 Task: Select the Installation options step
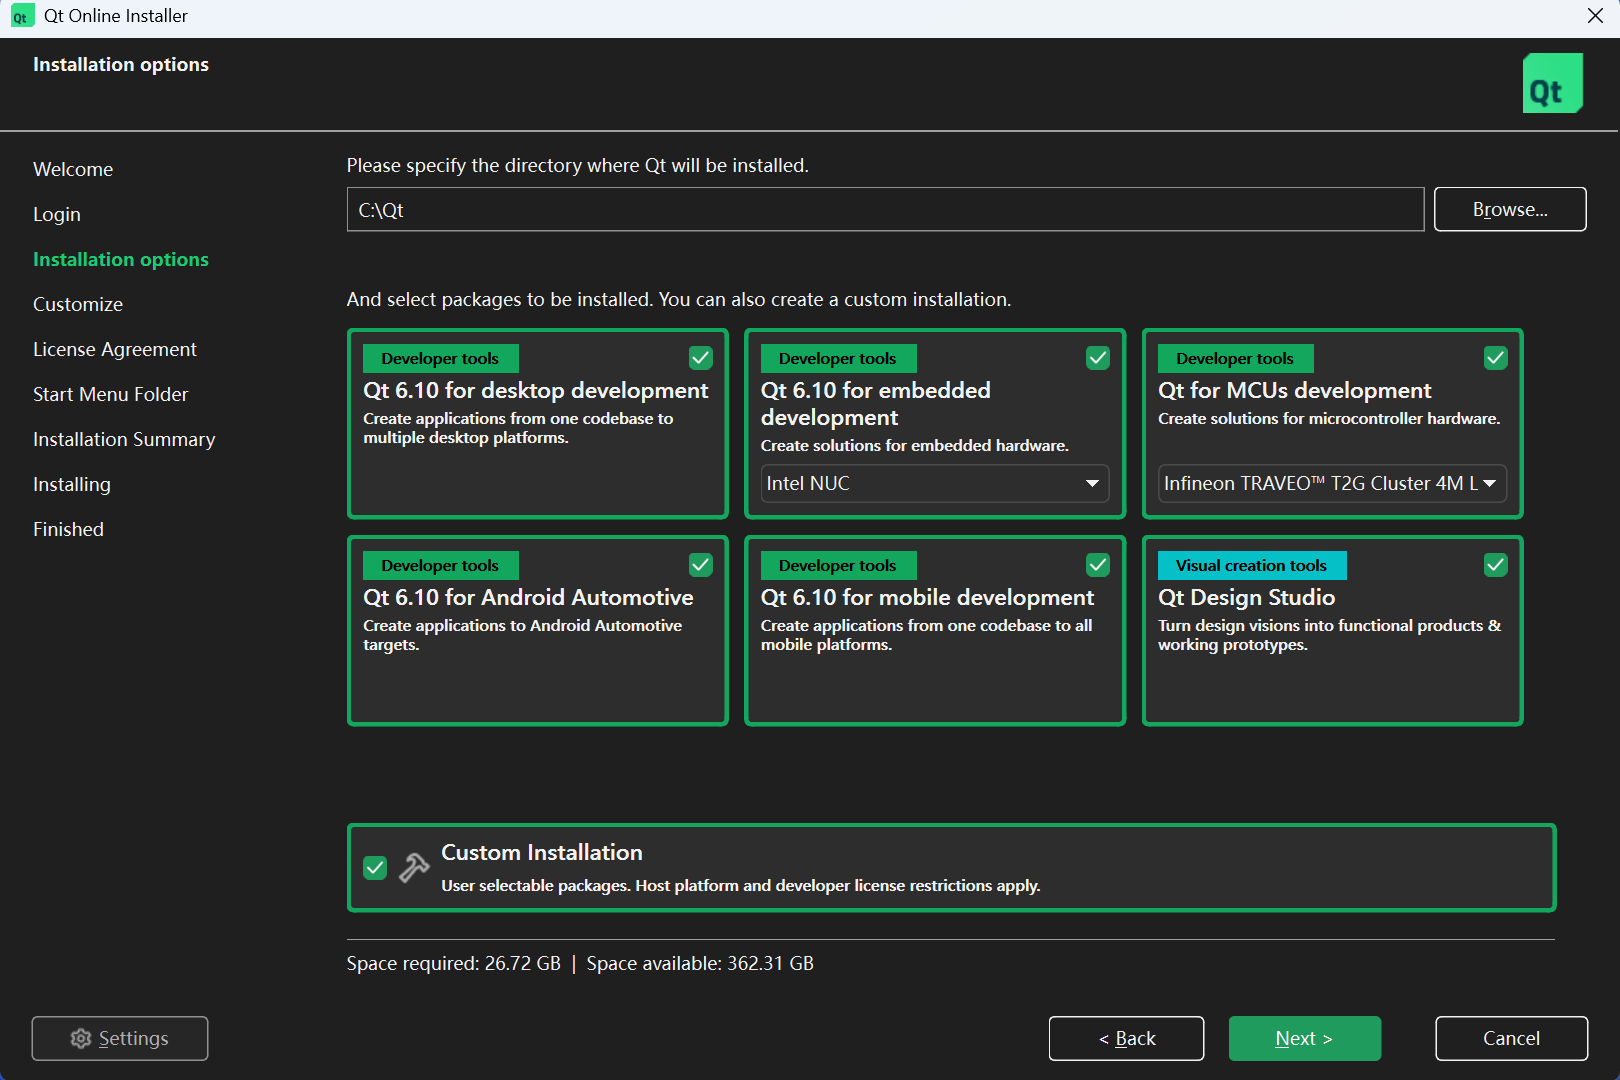121,259
